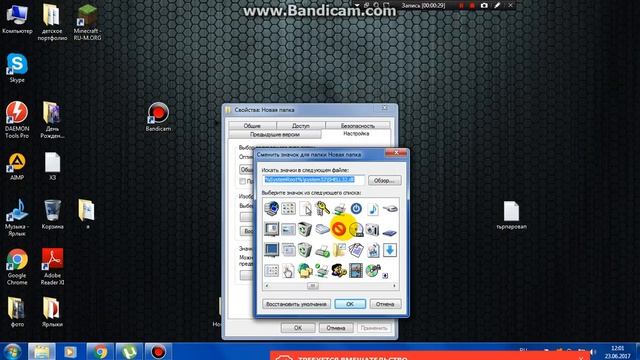This screenshot has height=360, width=640.
Task: Select Adobe Reader XI desktop icon
Action: 52,267
